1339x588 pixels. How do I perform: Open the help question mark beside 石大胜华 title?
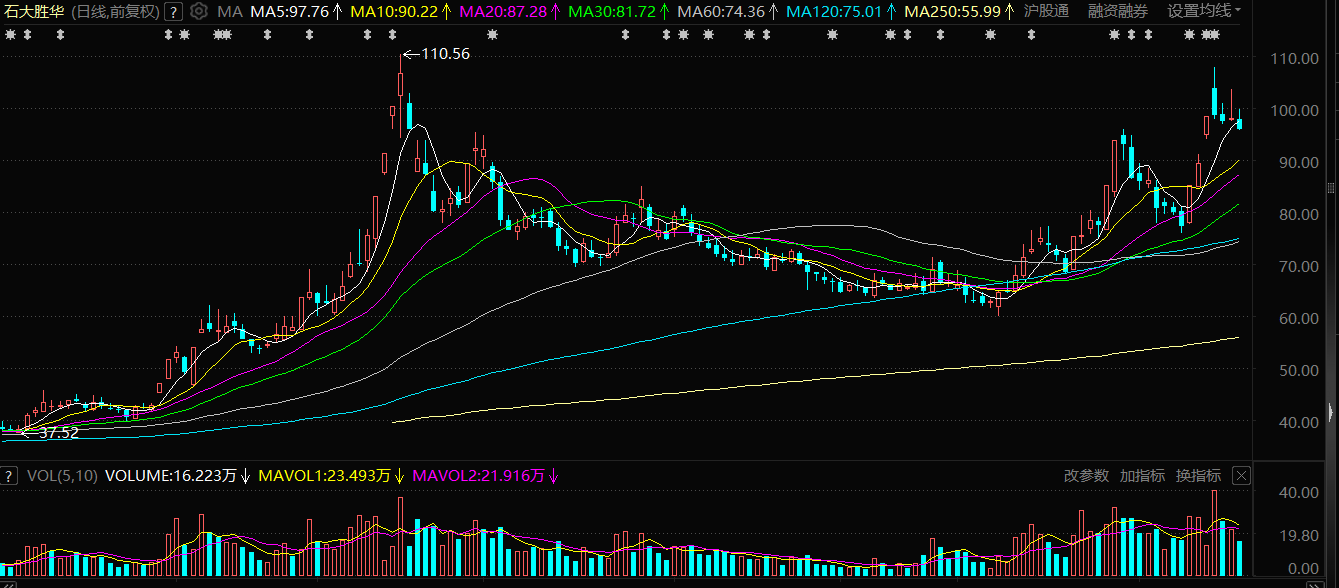pos(173,12)
